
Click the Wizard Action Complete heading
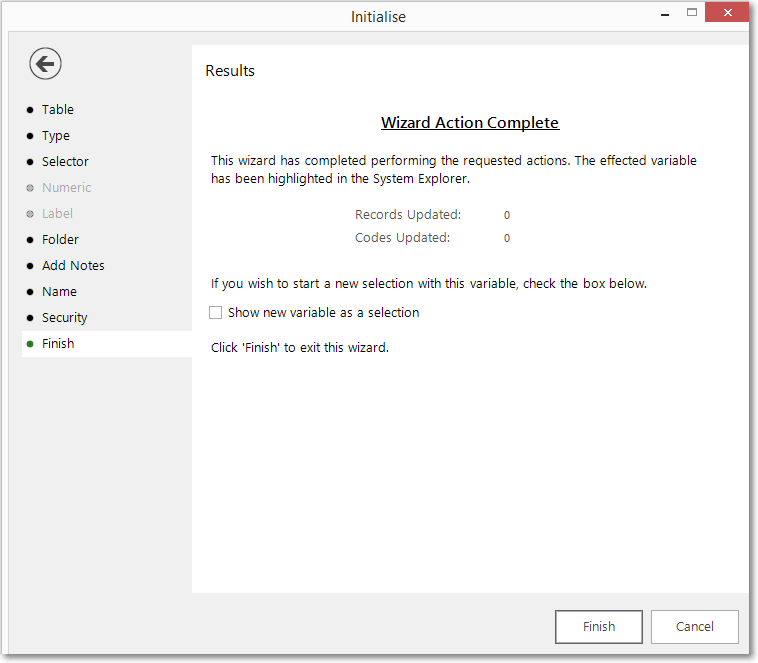470,123
